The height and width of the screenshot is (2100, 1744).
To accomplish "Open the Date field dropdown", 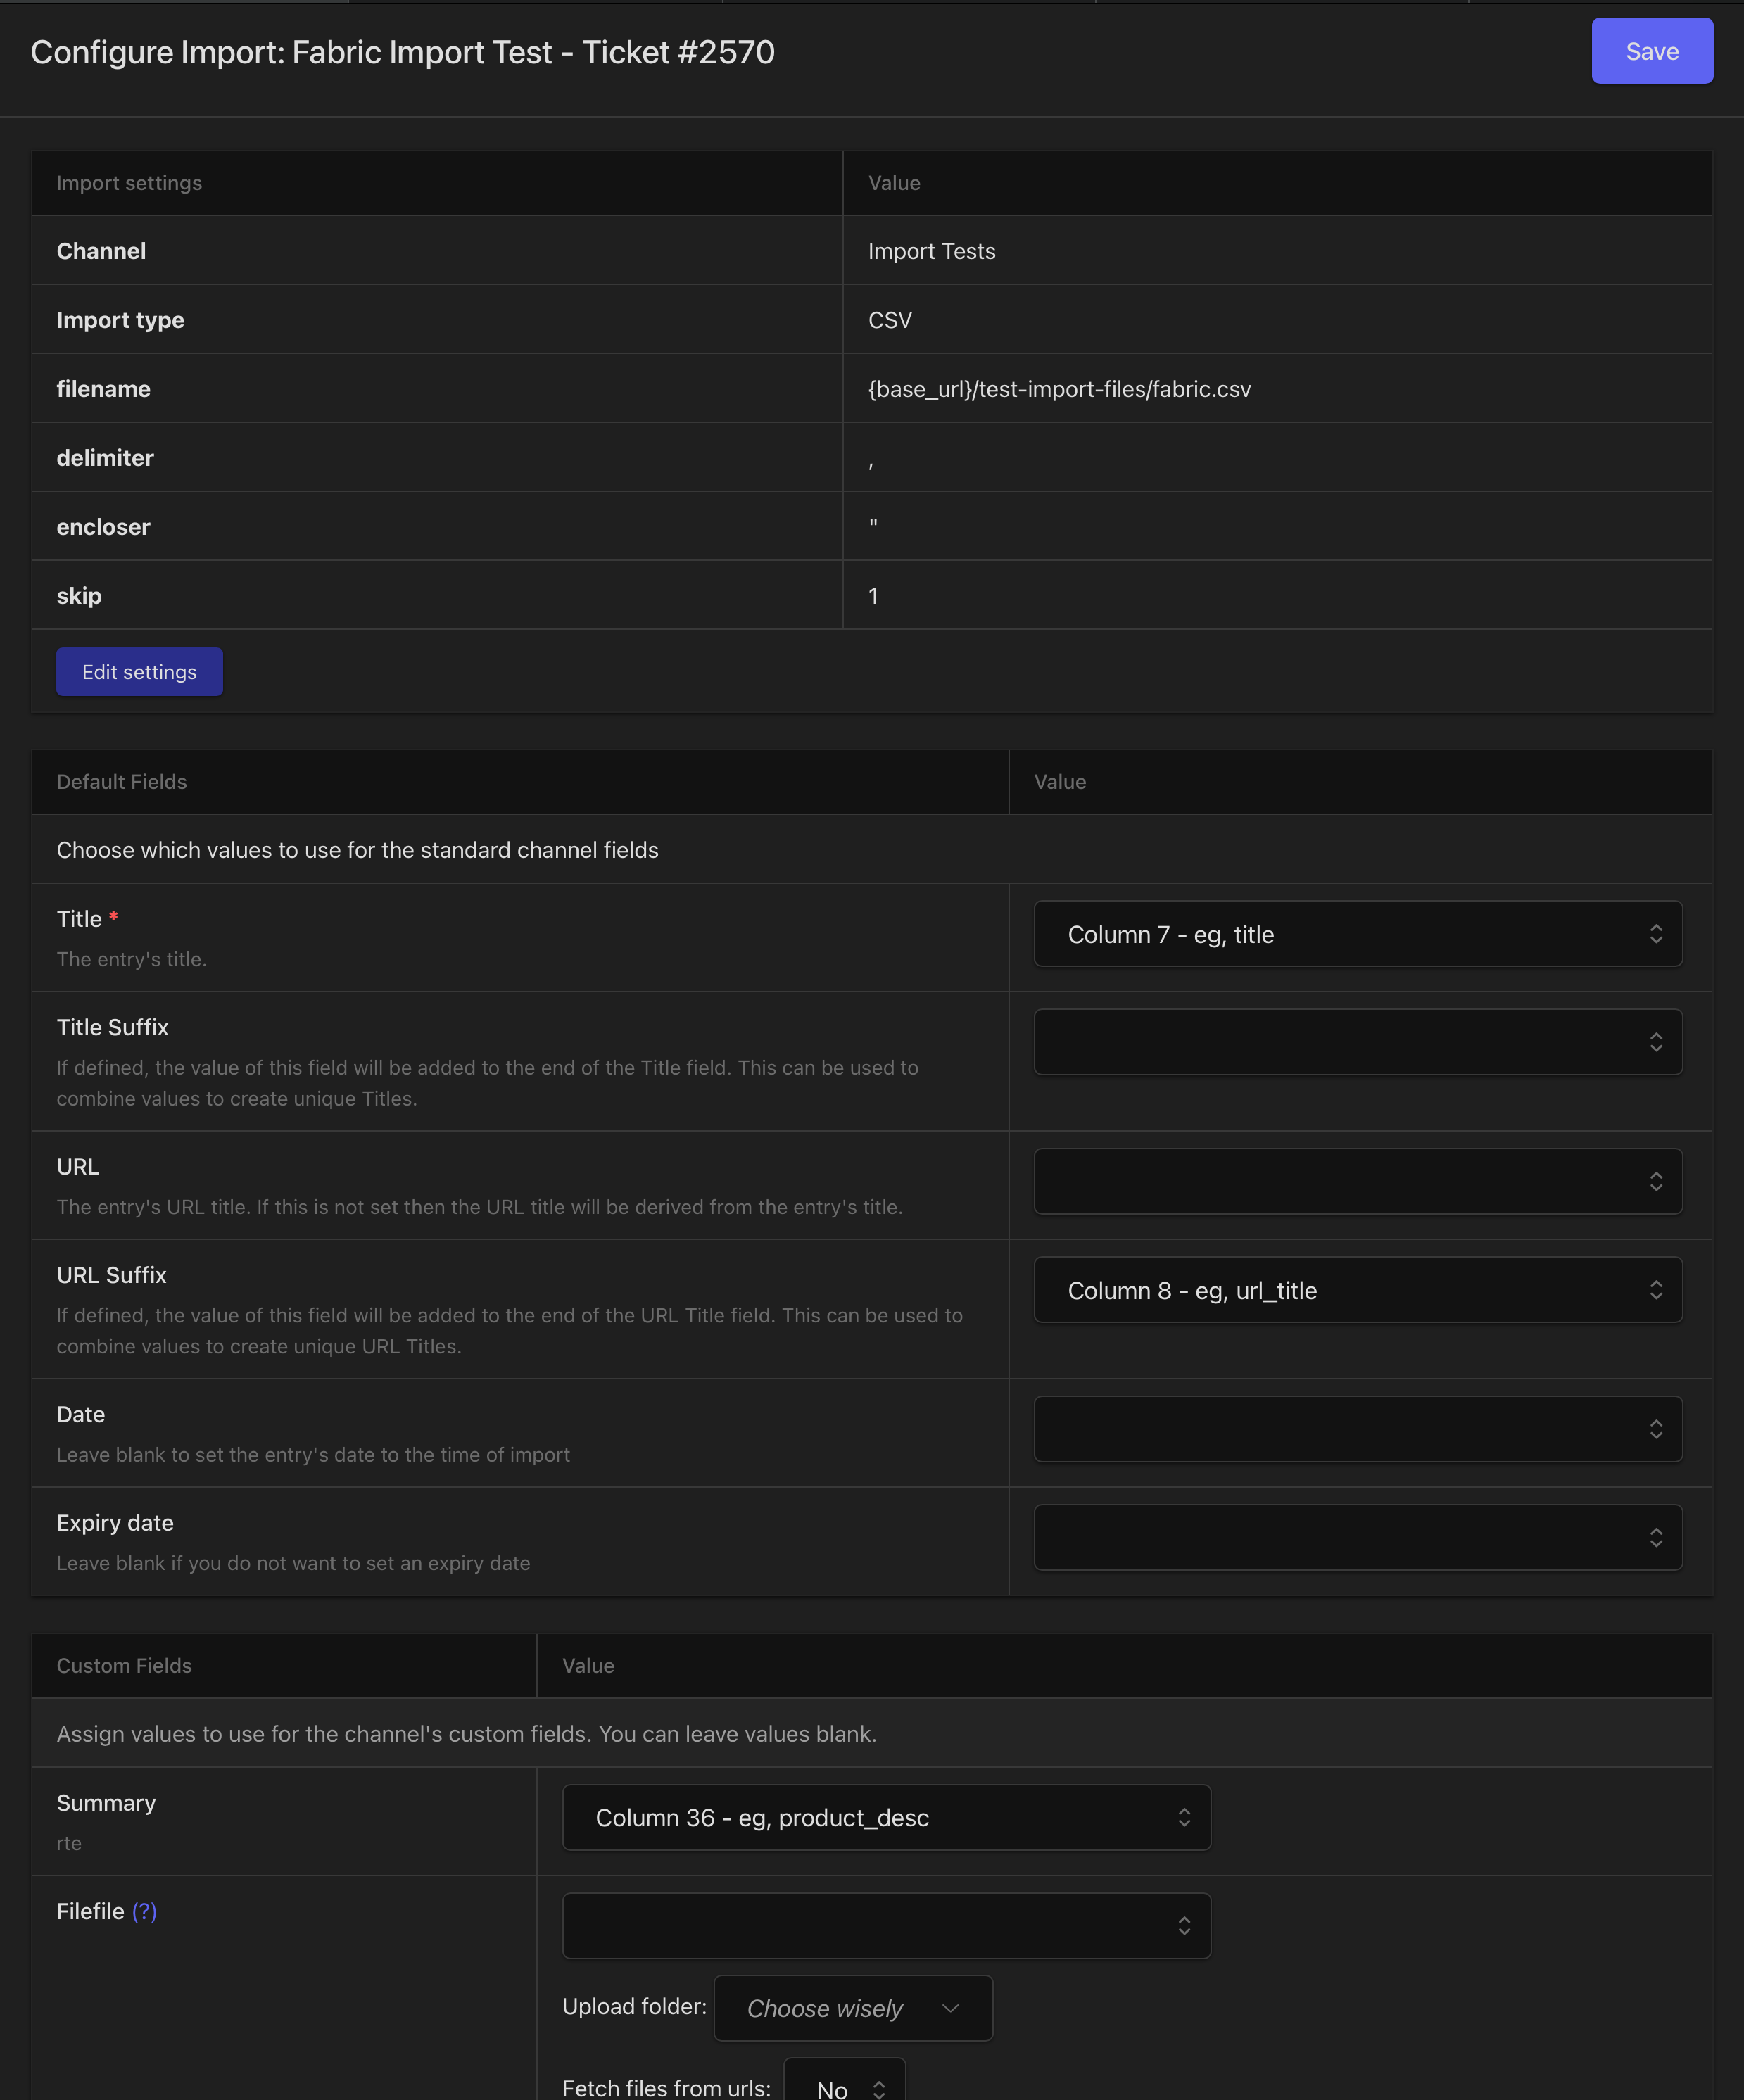I will pos(1358,1429).
